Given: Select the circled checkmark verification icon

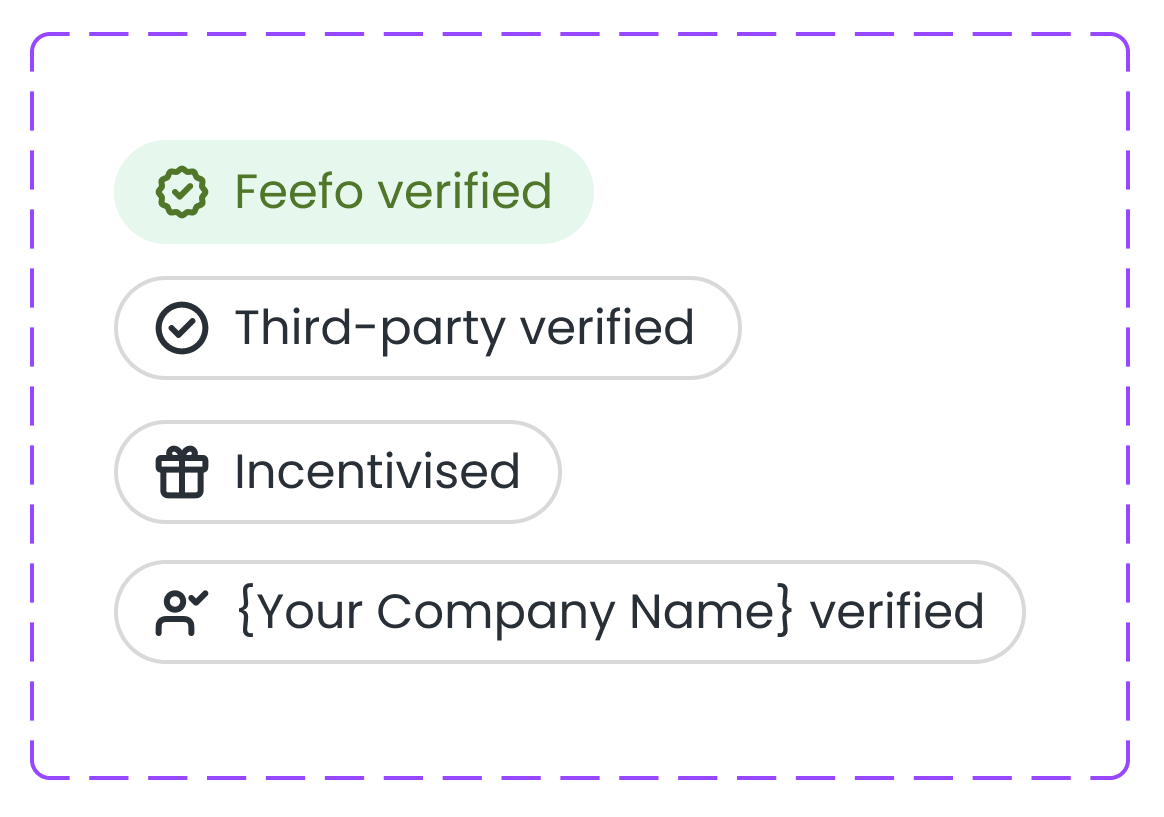Looking at the screenshot, I should click(182, 327).
